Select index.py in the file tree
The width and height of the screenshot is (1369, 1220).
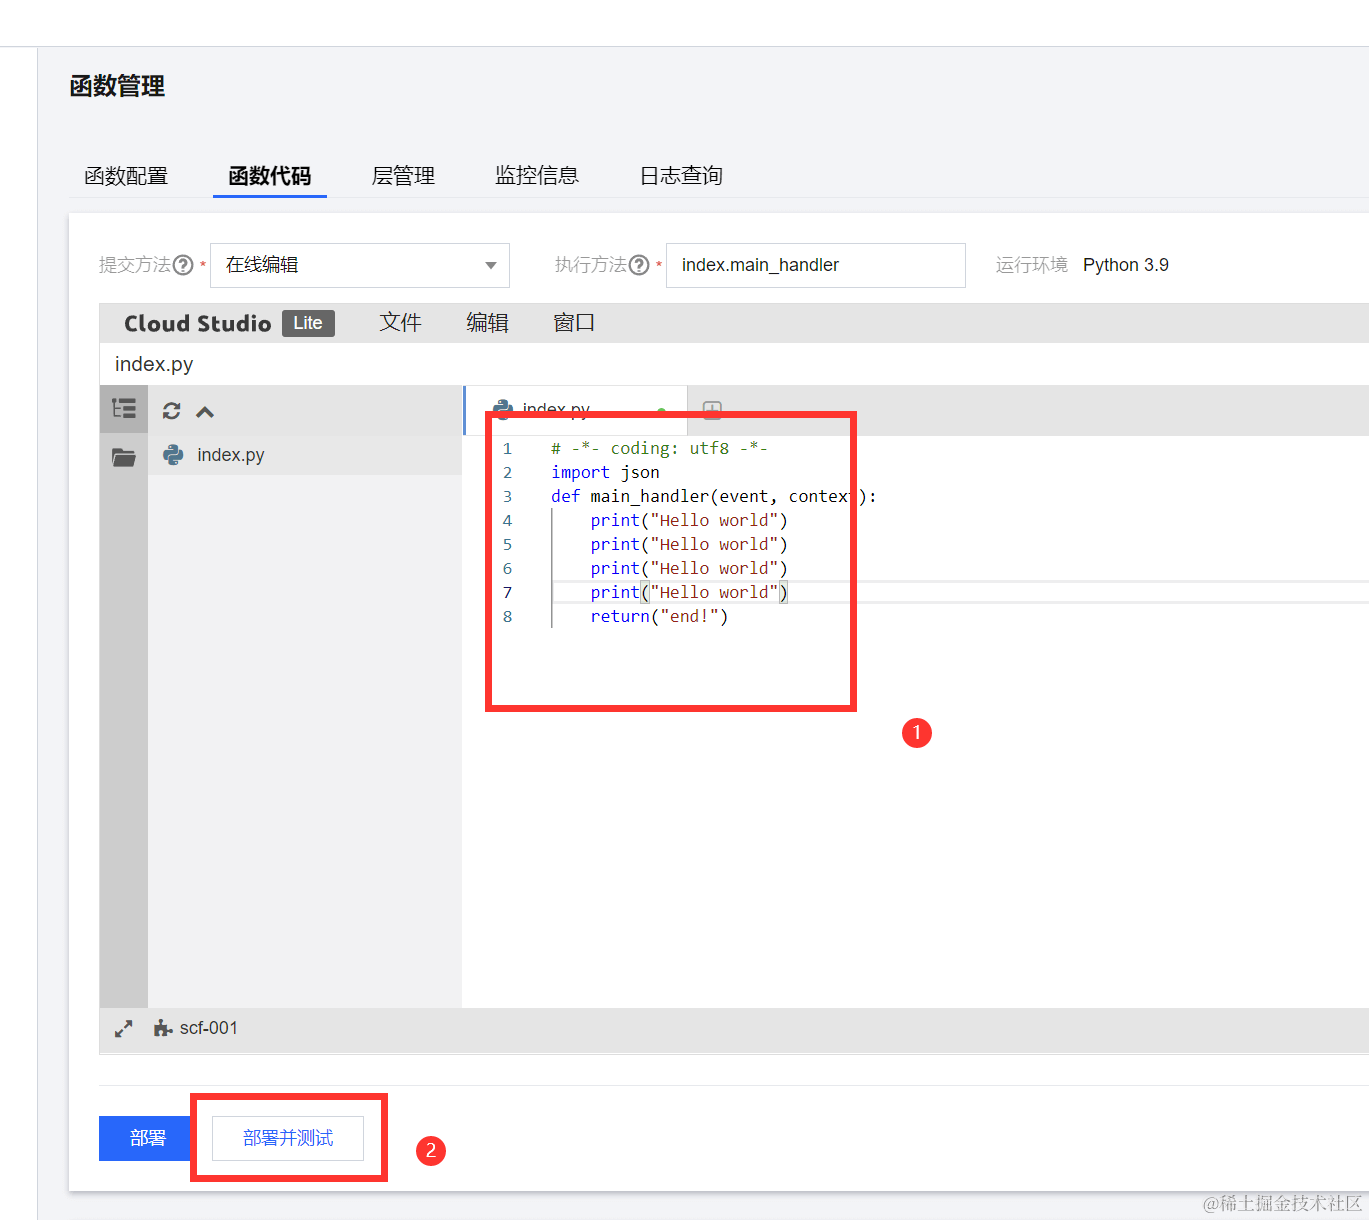pyautogui.click(x=230, y=455)
